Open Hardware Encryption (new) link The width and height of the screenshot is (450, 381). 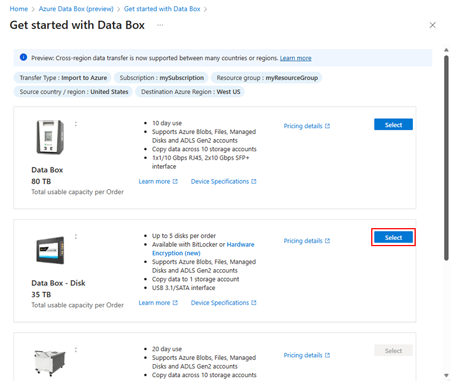(203, 249)
